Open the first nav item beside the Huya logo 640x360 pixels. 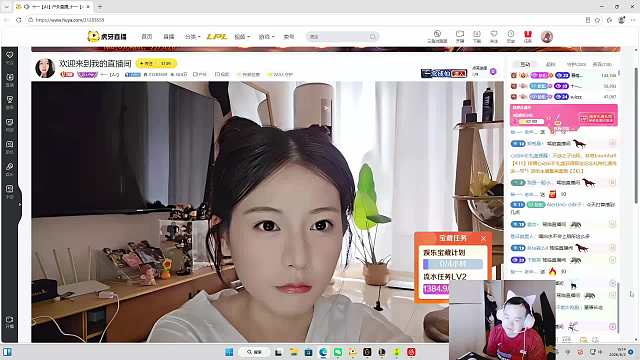147,37
